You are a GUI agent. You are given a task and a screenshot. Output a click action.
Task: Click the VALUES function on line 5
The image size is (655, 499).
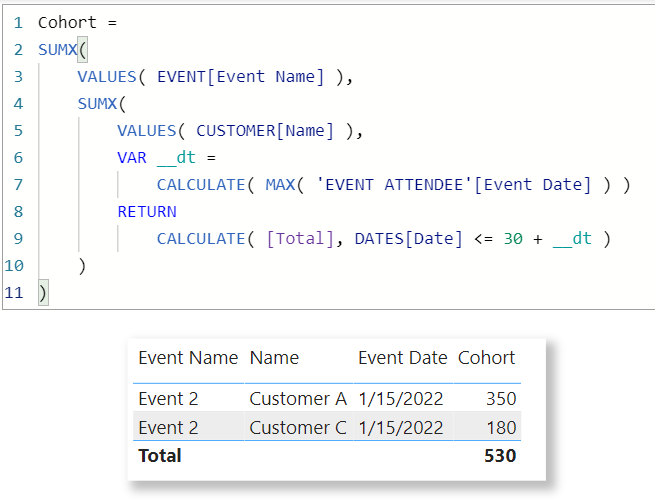pos(147,131)
